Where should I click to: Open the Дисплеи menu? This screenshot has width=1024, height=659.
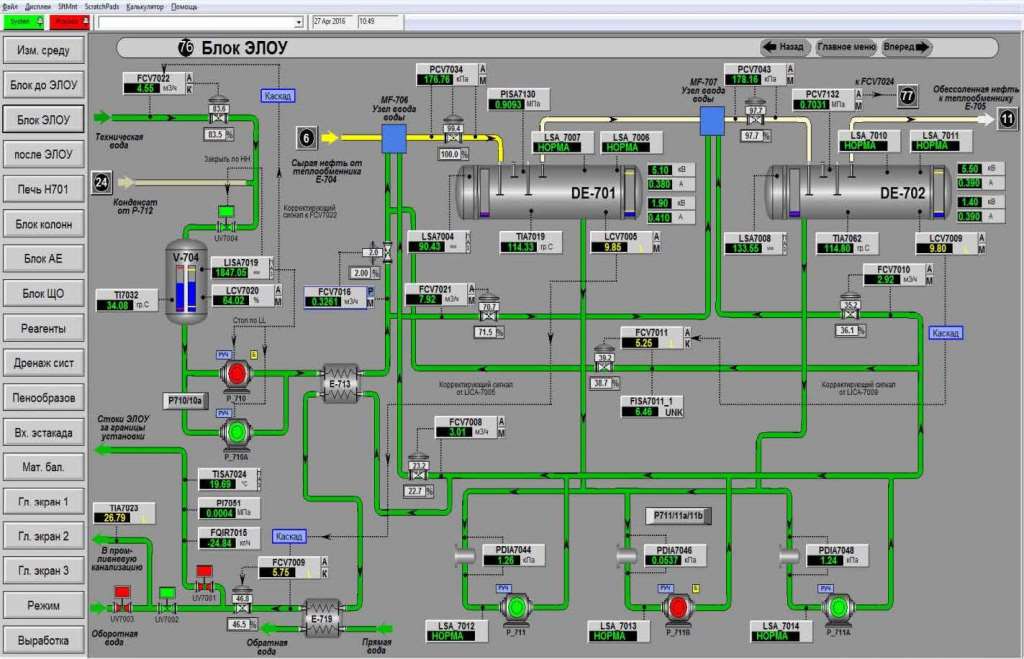pyautogui.click(x=37, y=7)
